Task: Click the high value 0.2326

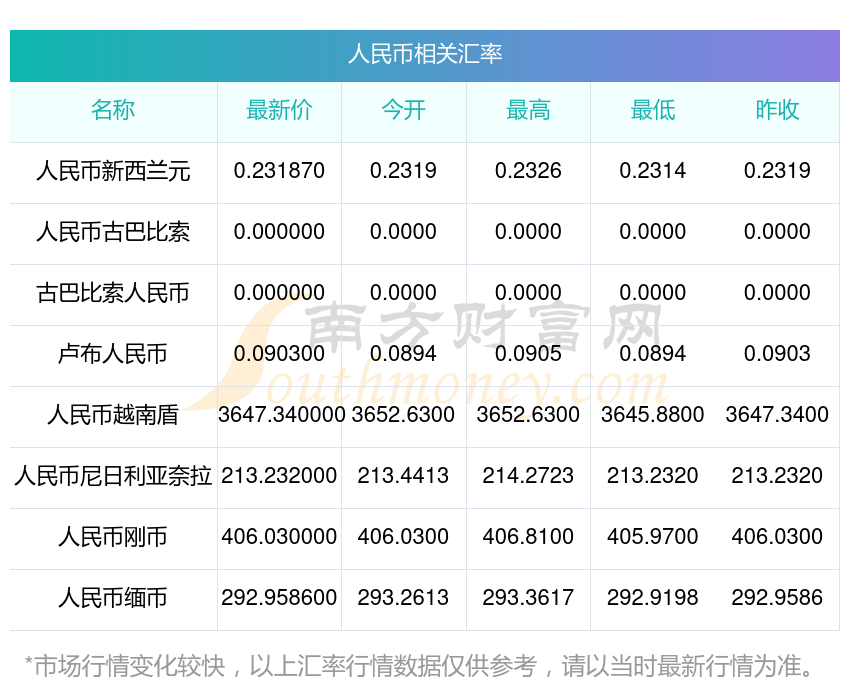Action: (x=528, y=171)
